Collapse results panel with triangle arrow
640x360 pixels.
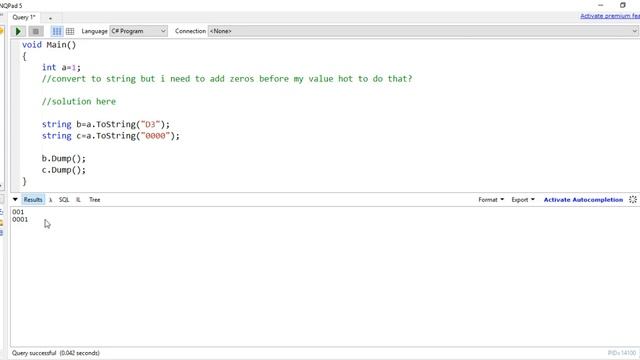15,200
